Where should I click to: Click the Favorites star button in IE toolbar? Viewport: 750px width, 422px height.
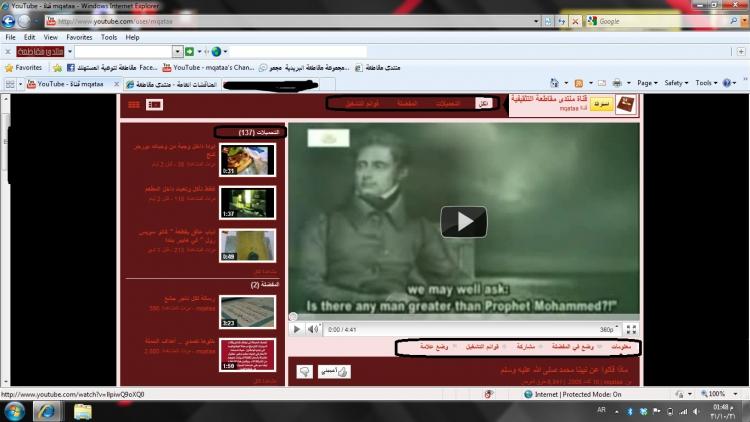tap(24, 67)
